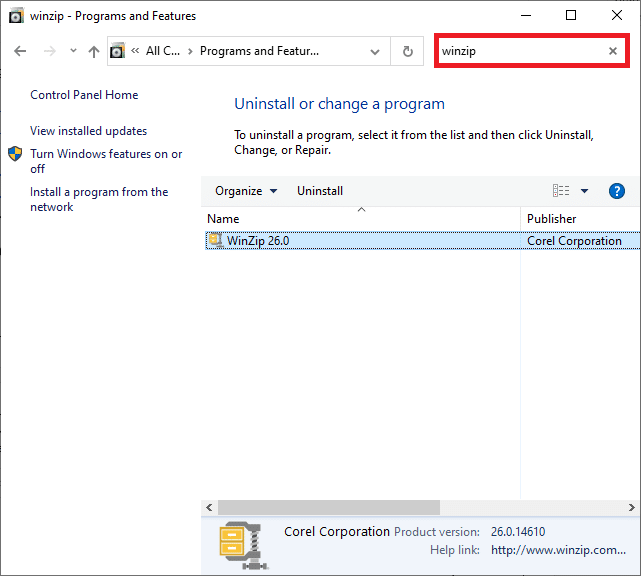This screenshot has width=641, height=576.
Task: Click the Up one level arrow
Action: coord(93,51)
